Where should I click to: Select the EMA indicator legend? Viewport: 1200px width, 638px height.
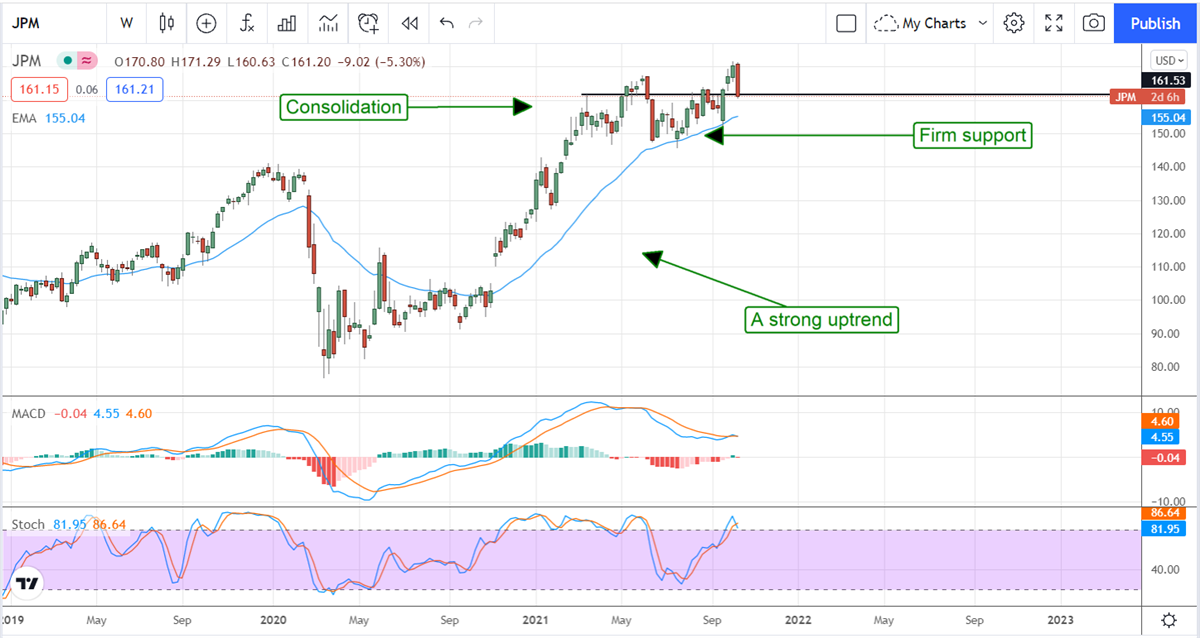click(25, 117)
